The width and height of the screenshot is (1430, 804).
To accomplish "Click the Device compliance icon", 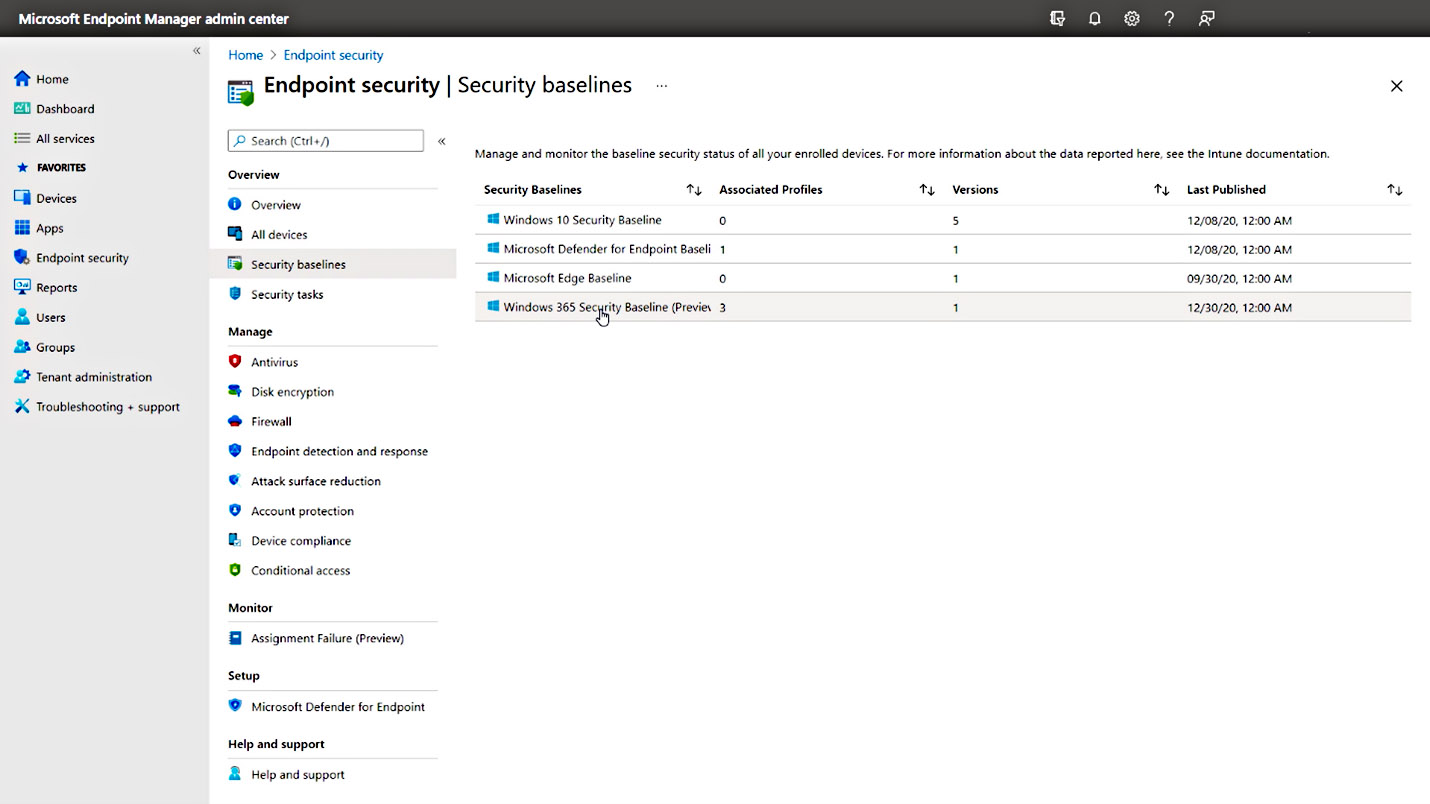I will (235, 540).
